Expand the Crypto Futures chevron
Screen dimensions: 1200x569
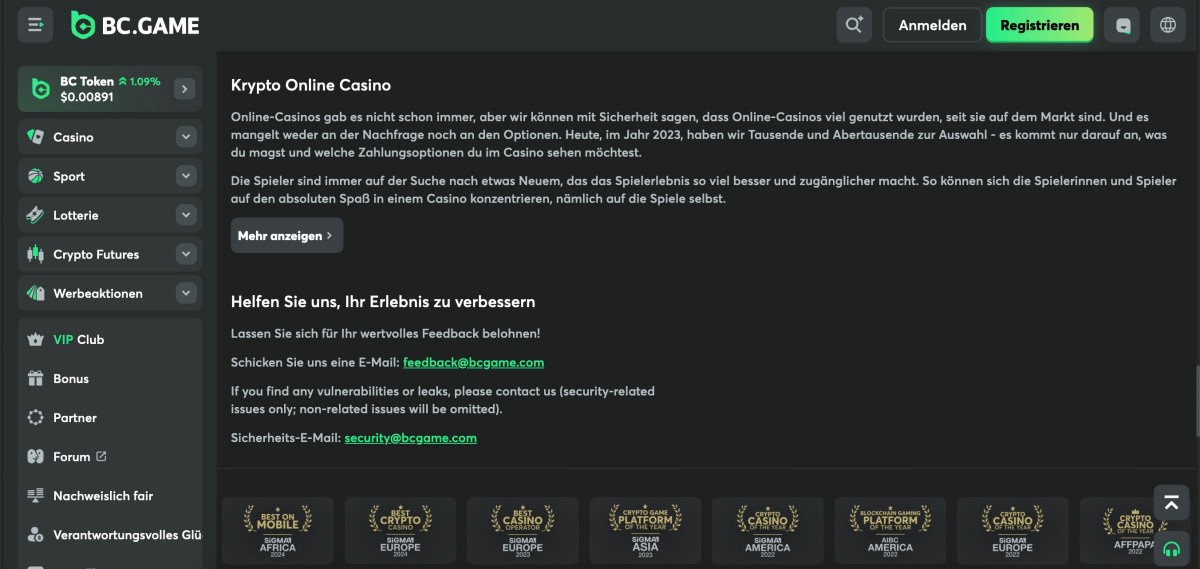tap(186, 254)
